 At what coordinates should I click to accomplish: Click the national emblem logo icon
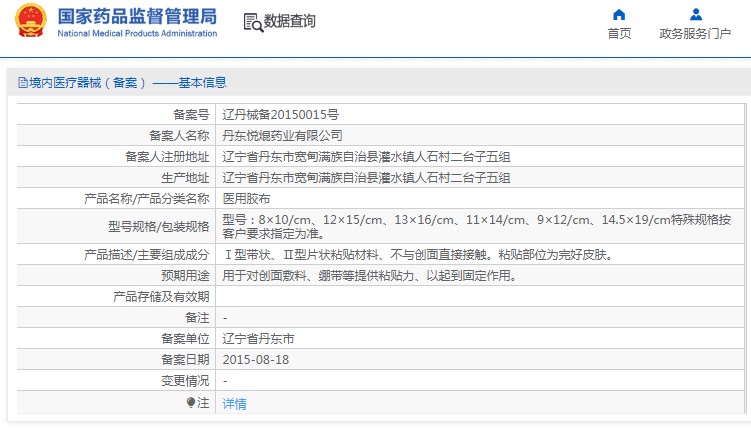31,21
